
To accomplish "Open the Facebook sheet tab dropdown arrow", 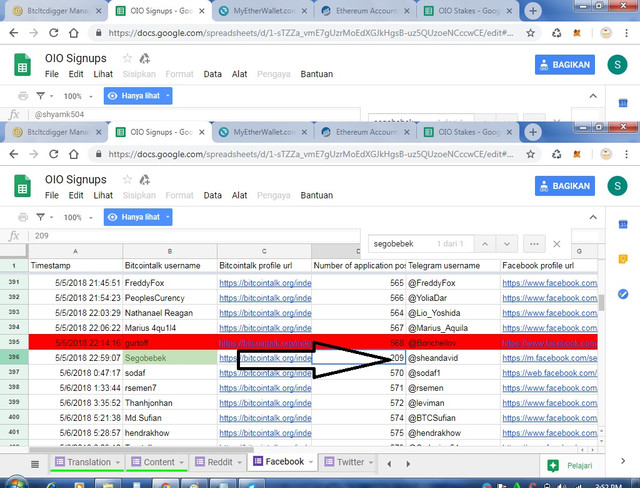I will coord(311,462).
